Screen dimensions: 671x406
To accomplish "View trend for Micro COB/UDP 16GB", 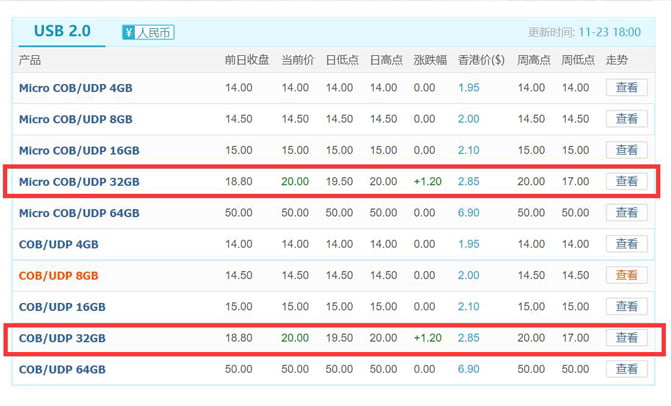I will point(626,150).
